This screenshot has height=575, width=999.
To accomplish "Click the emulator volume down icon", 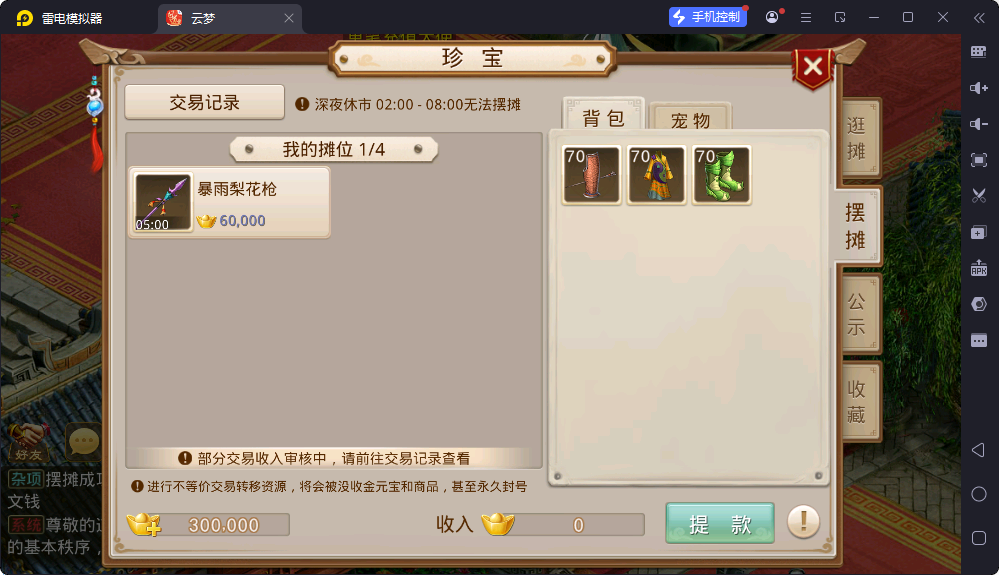I will click(979, 124).
